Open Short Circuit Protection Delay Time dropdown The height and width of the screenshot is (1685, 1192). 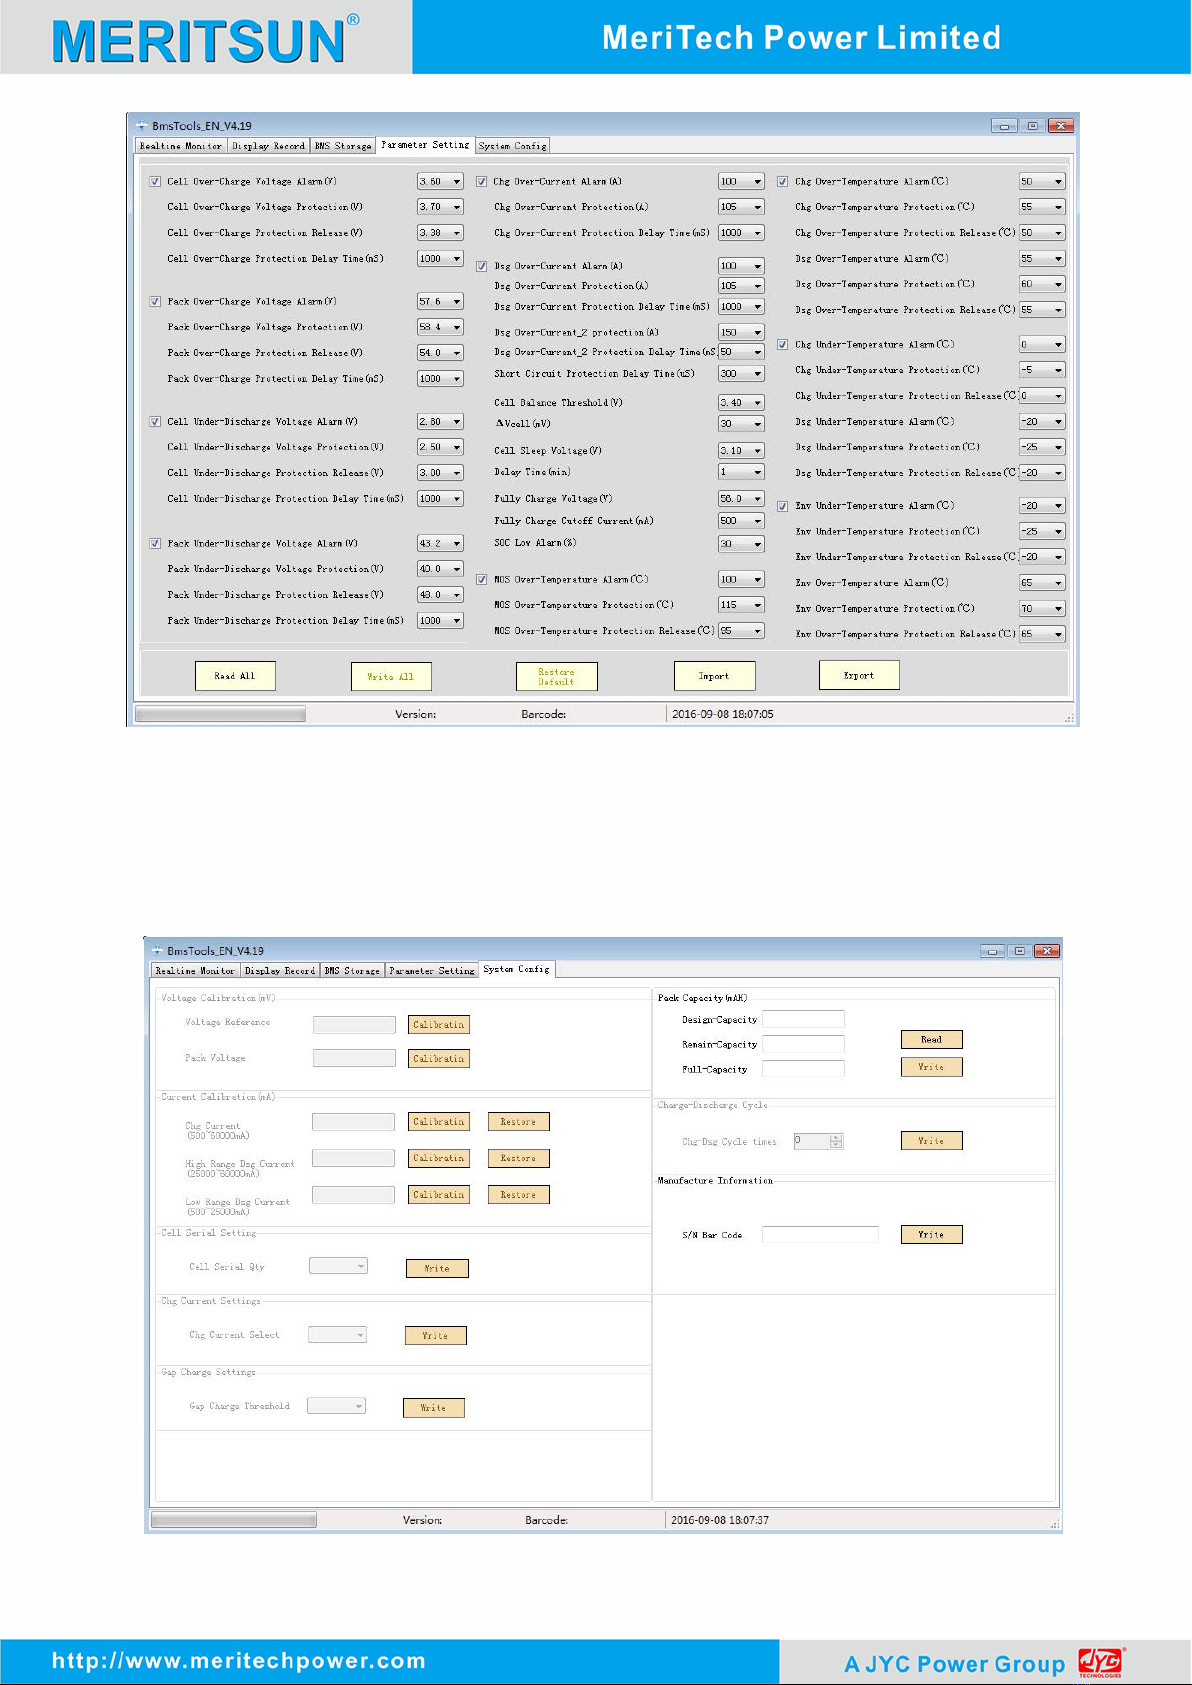[x=741, y=374]
